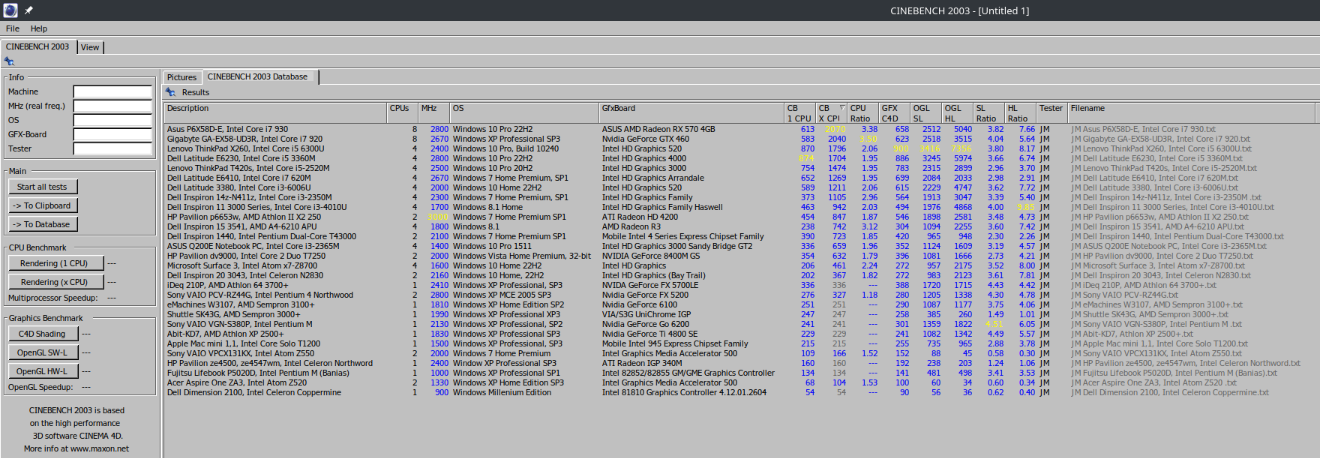Image resolution: width=1320 pixels, height=458 pixels.
Task: Select the CINEBENCH 2003 Database tab
Action: pos(258,76)
